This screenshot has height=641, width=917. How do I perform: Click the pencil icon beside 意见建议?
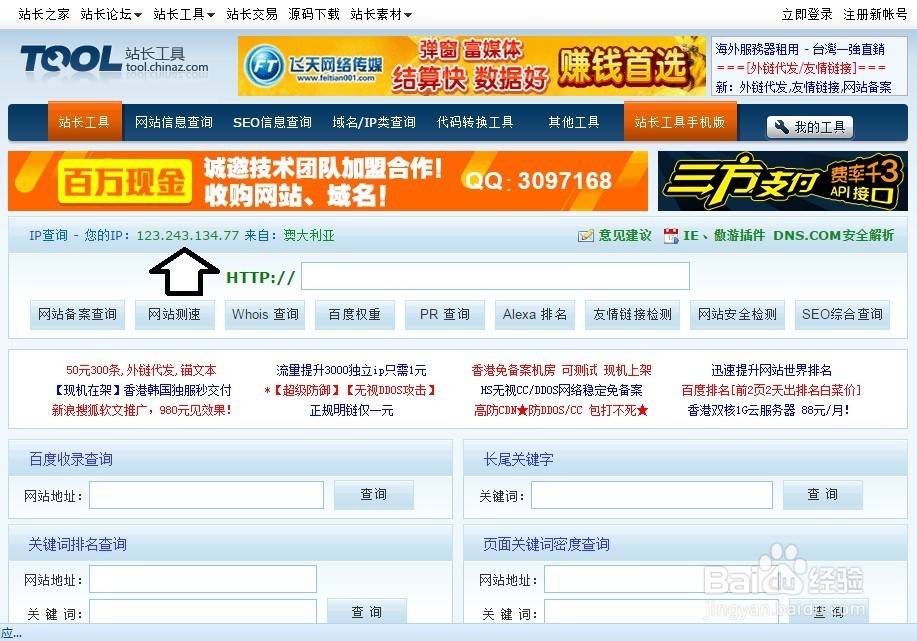[586, 236]
